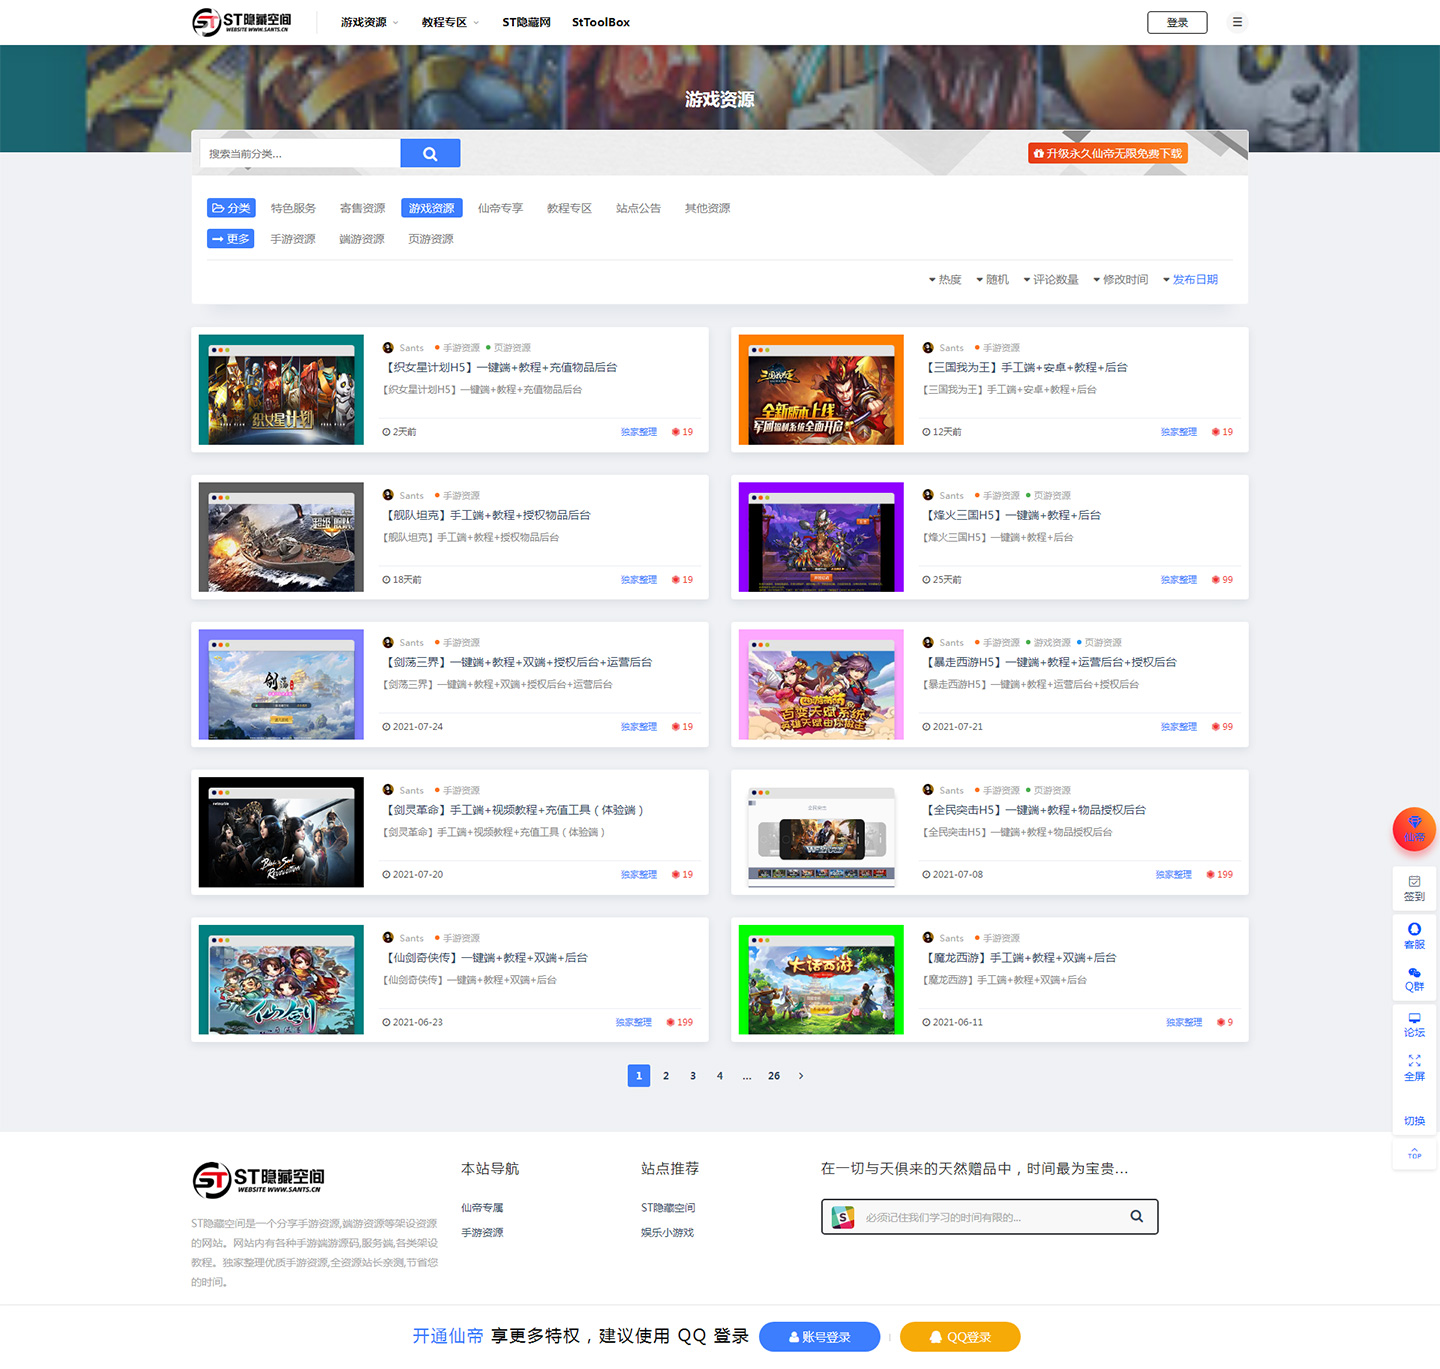Open 剑灵革命 thumbnail image
1440x1369 pixels.
point(281,832)
